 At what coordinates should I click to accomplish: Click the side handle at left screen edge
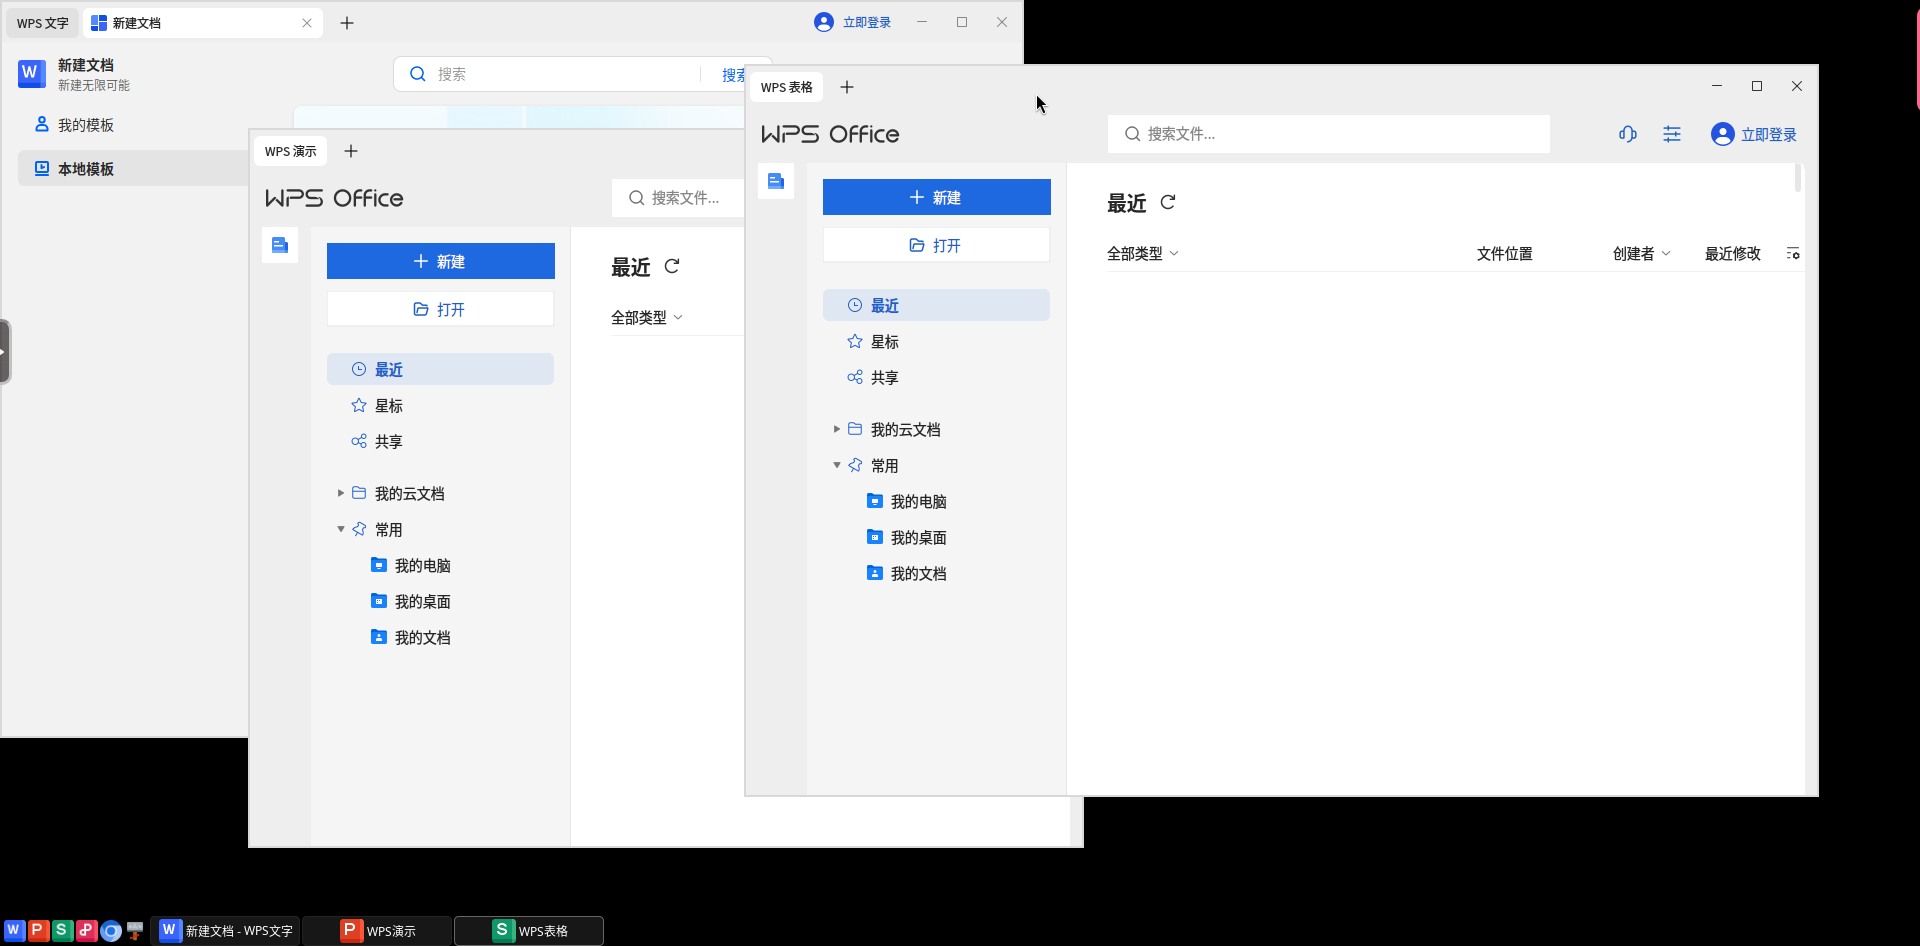[x=5, y=351]
